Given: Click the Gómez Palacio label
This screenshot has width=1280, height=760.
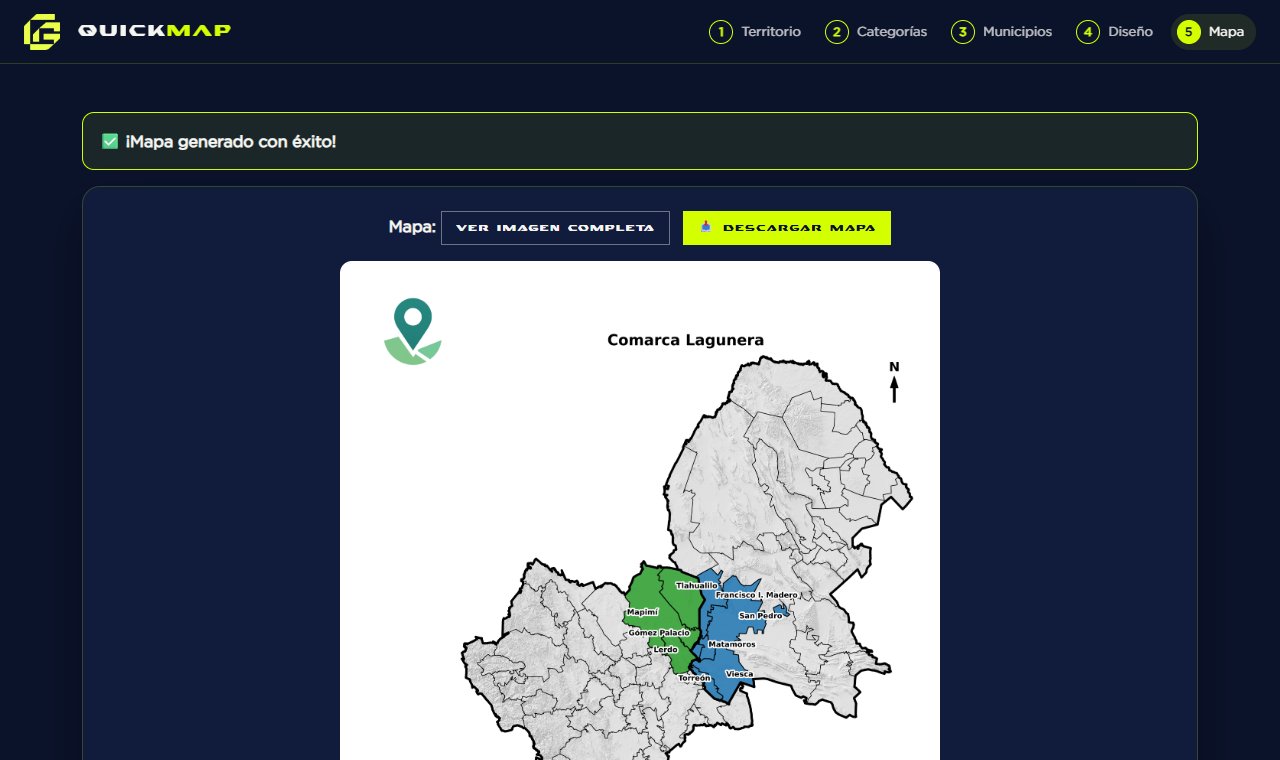Looking at the screenshot, I should coord(659,633).
